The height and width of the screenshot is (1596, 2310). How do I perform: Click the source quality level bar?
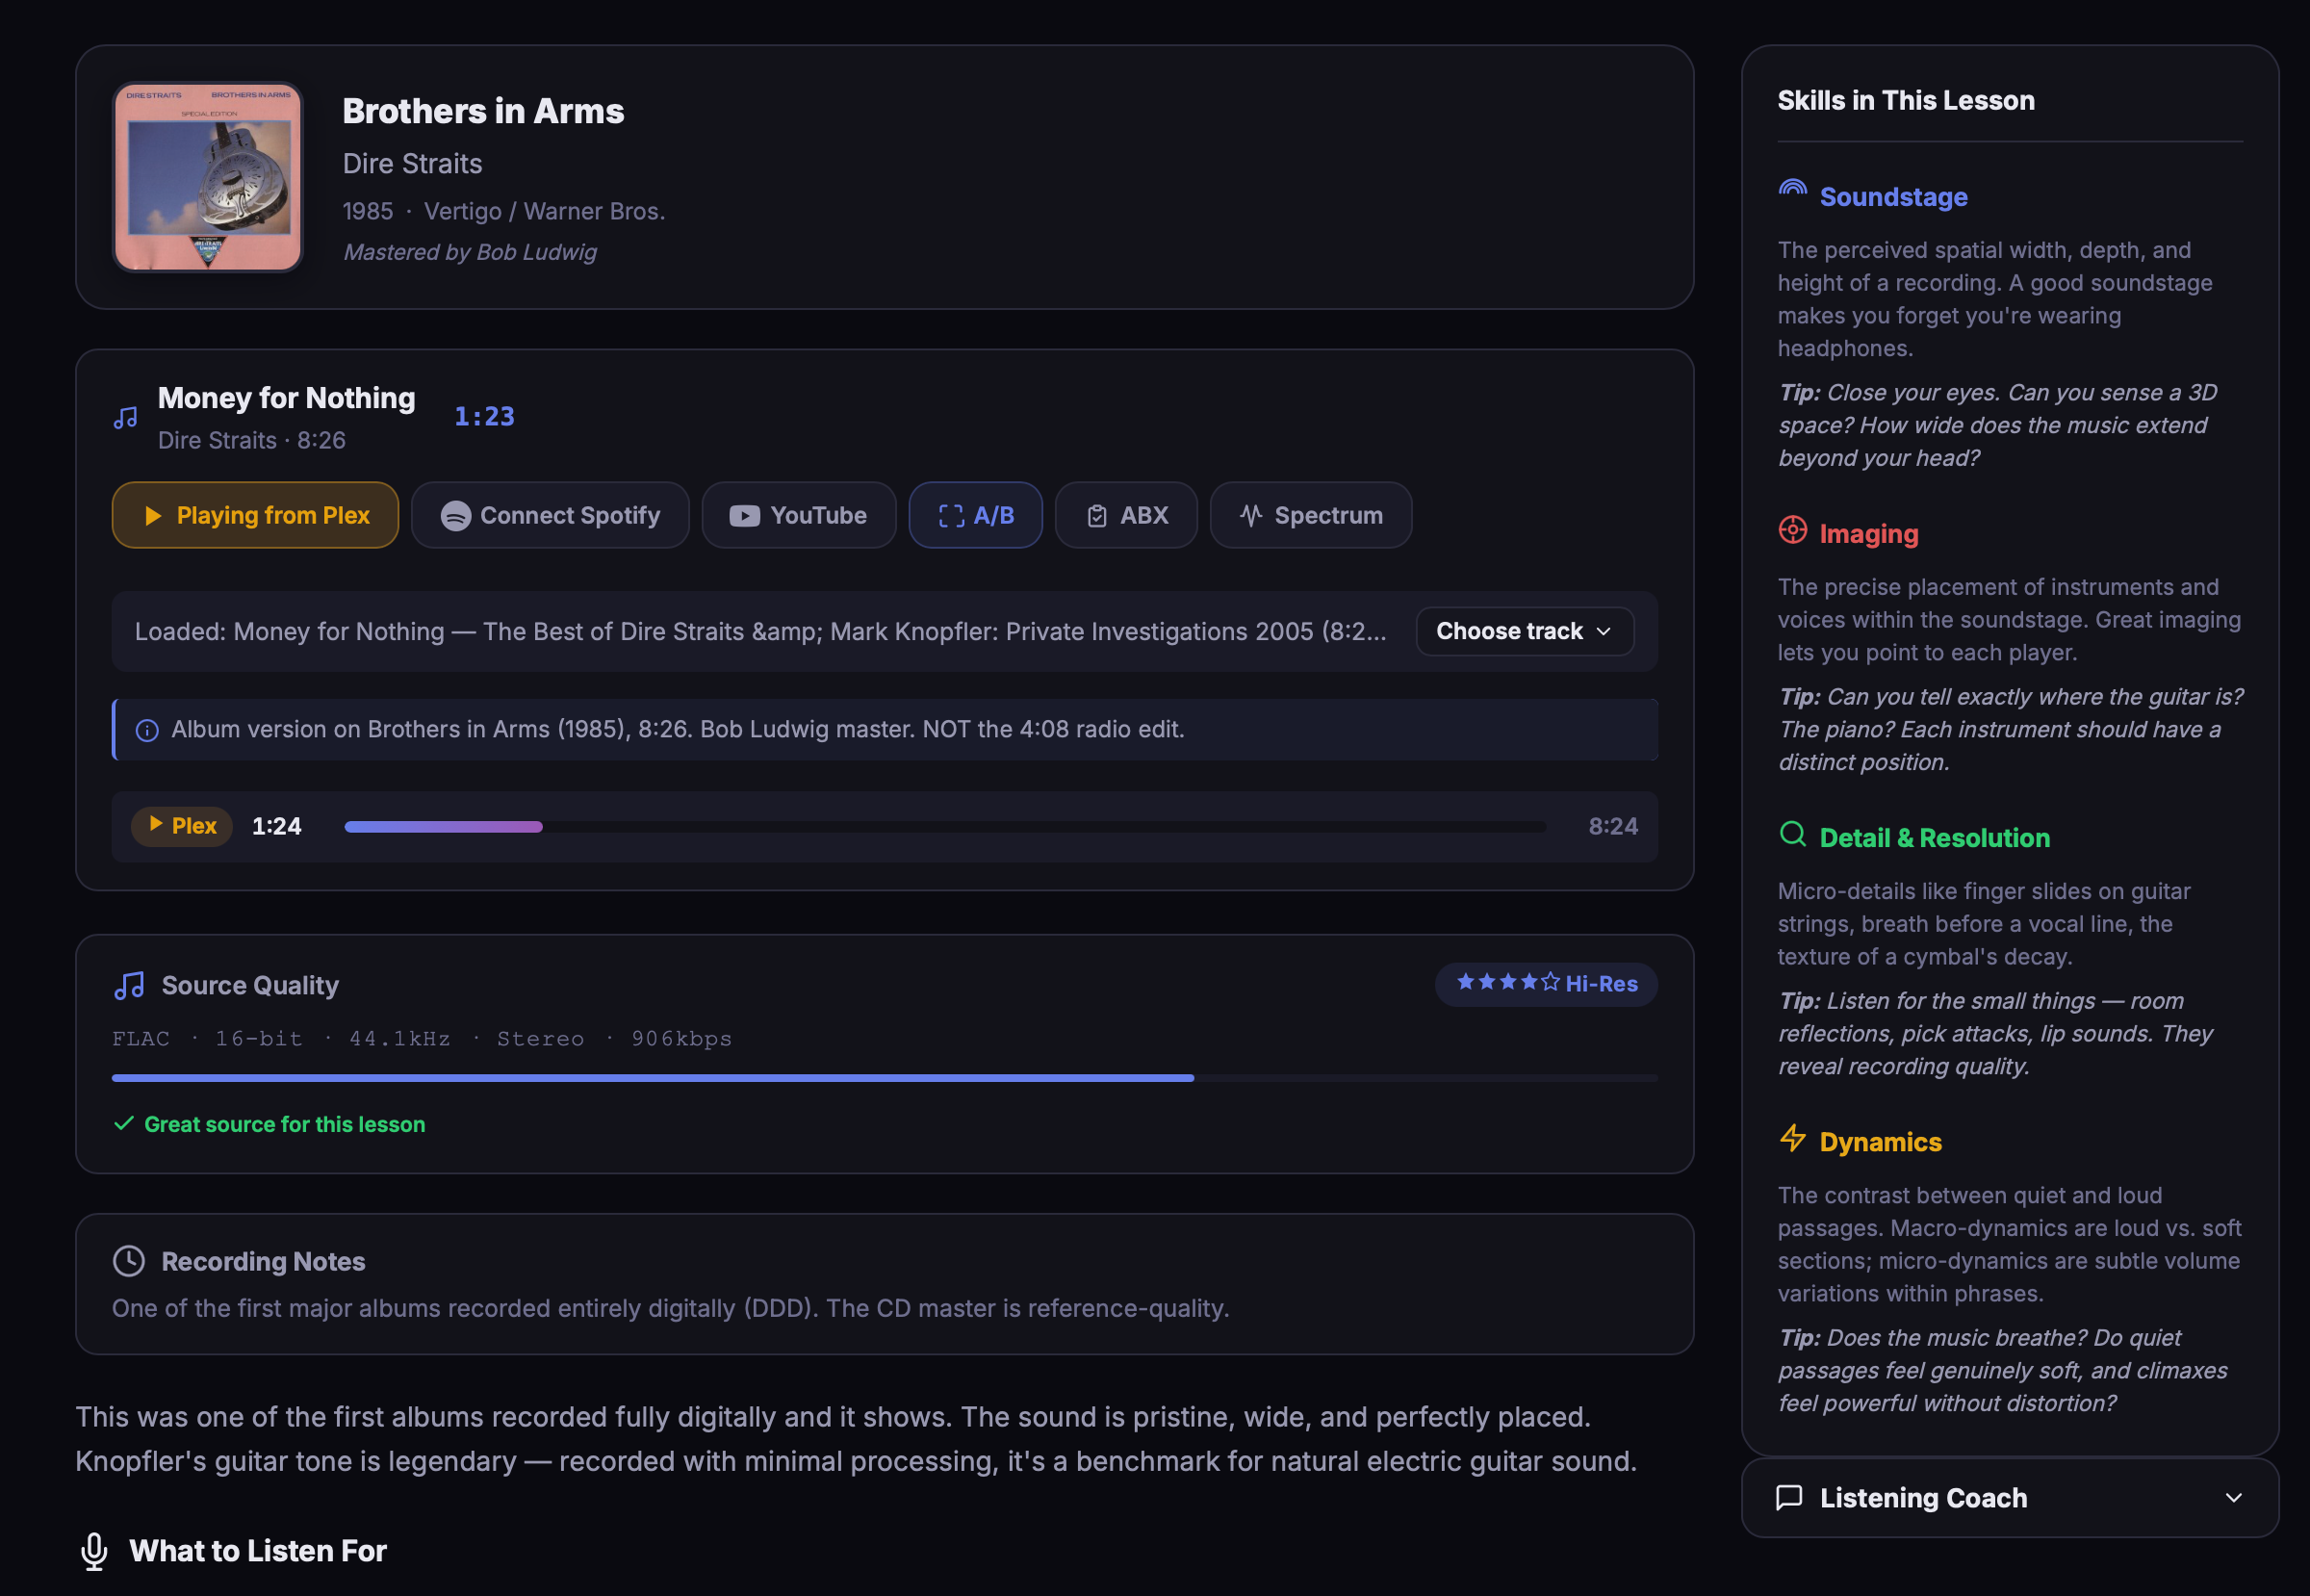(884, 1078)
